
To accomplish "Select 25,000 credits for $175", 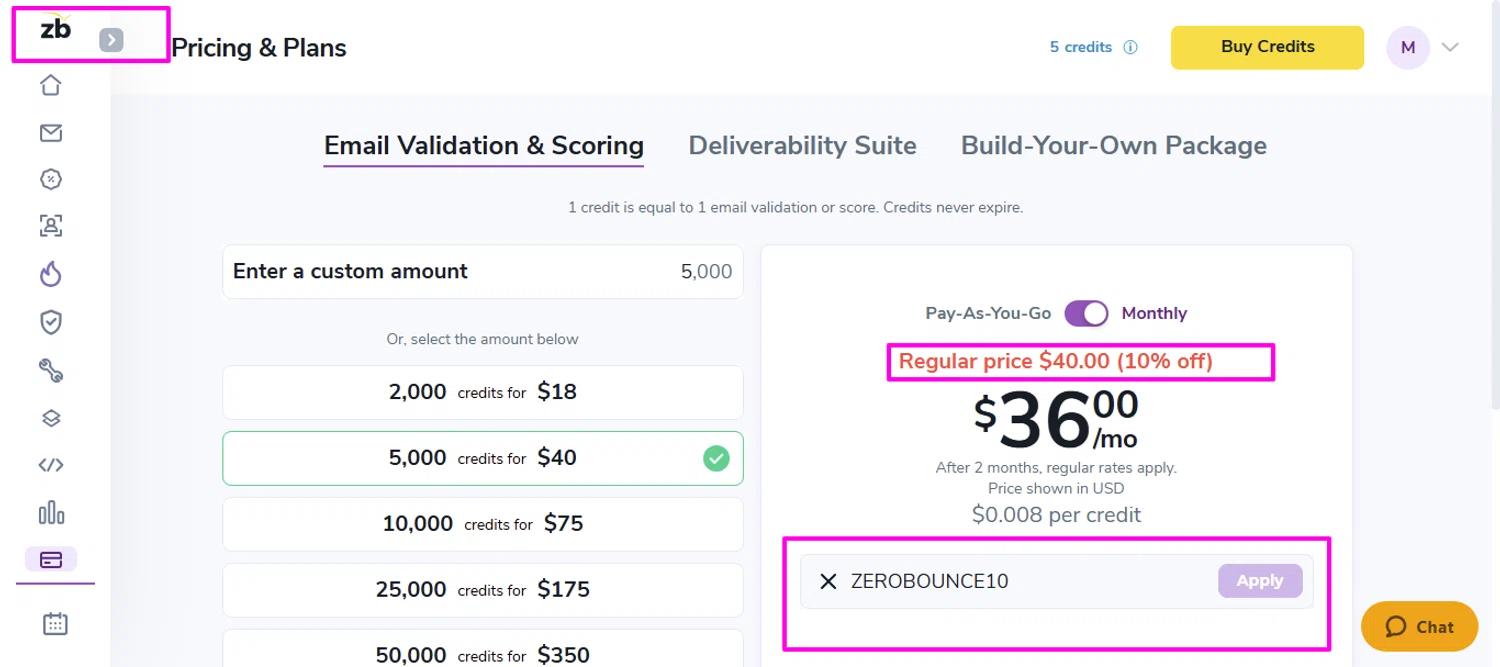I will click(483, 590).
